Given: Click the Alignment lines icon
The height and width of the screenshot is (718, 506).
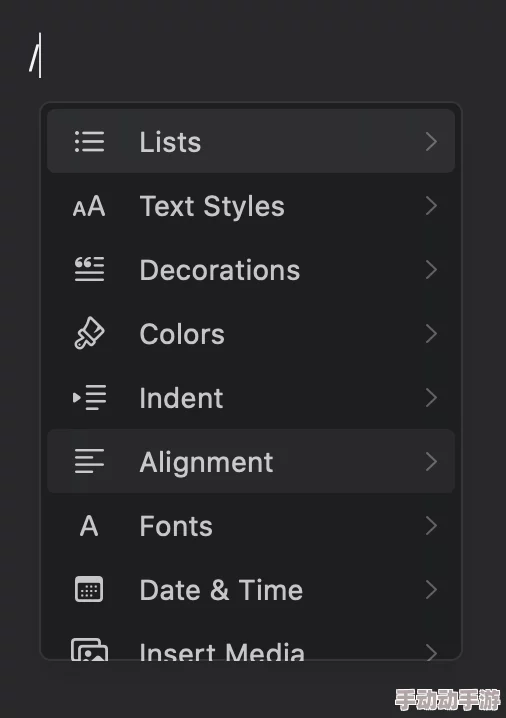Looking at the screenshot, I should click(x=89, y=461).
